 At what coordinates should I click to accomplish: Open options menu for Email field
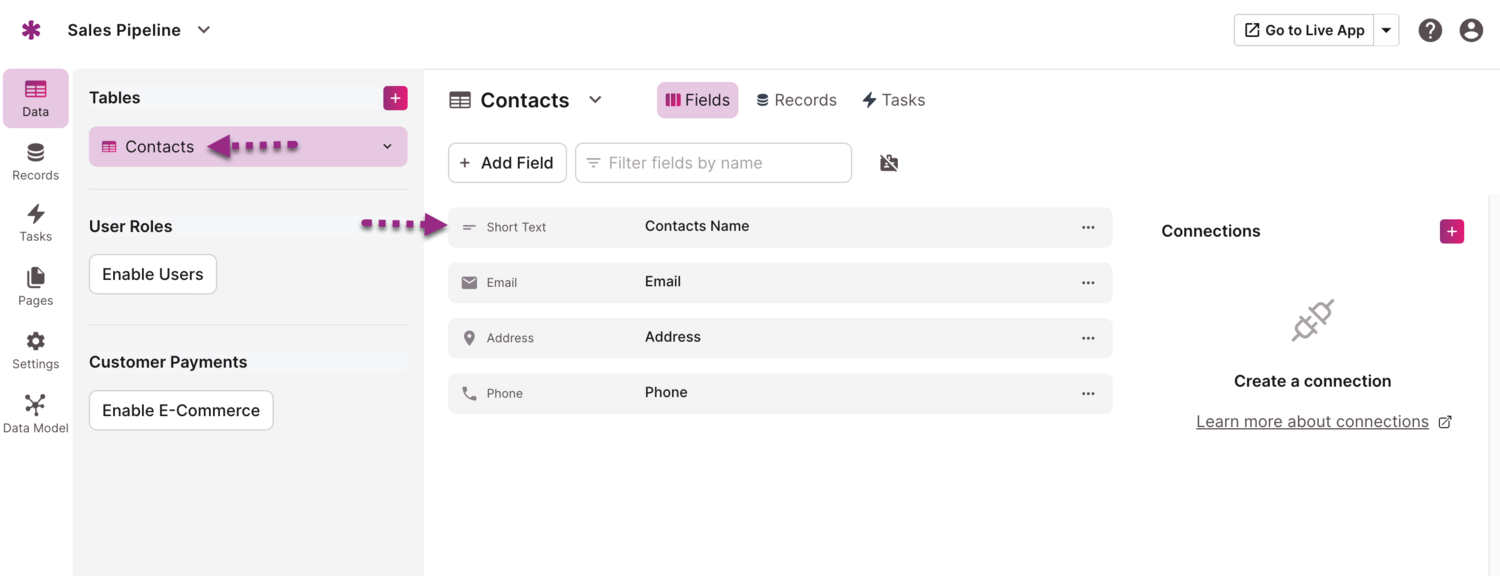[x=1088, y=283]
